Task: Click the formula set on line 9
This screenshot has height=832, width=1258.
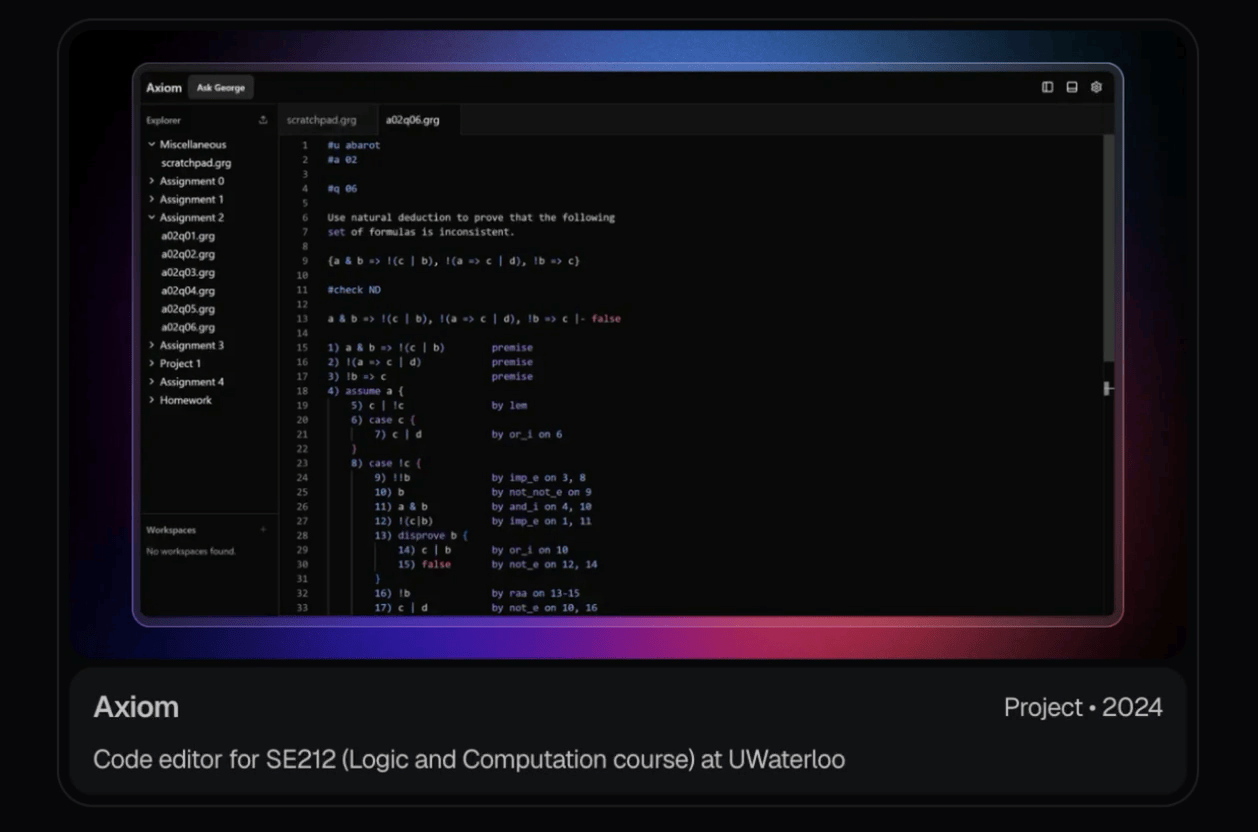Action: point(453,261)
